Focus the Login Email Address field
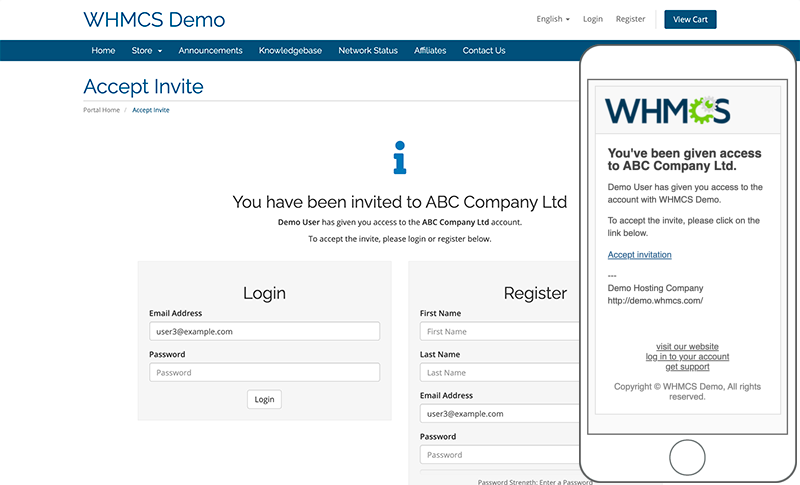This screenshot has width=800, height=485. [x=264, y=331]
